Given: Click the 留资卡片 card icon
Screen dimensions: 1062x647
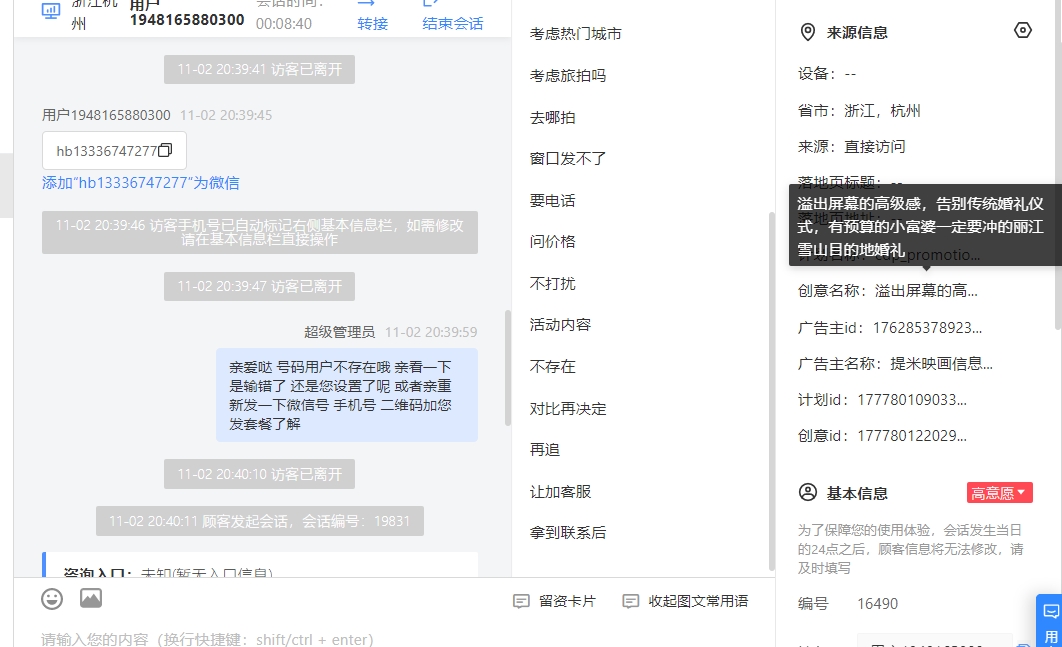Looking at the screenshot, I should click(x=521, y=602).
